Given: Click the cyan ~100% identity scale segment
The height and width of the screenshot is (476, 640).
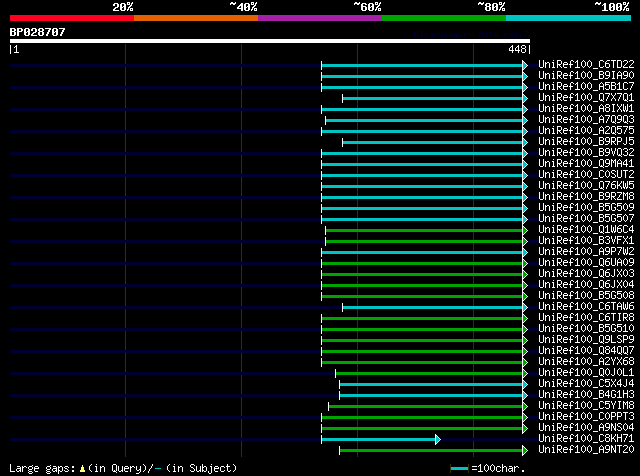Looking at the screenshot, I should click(569, 18).
